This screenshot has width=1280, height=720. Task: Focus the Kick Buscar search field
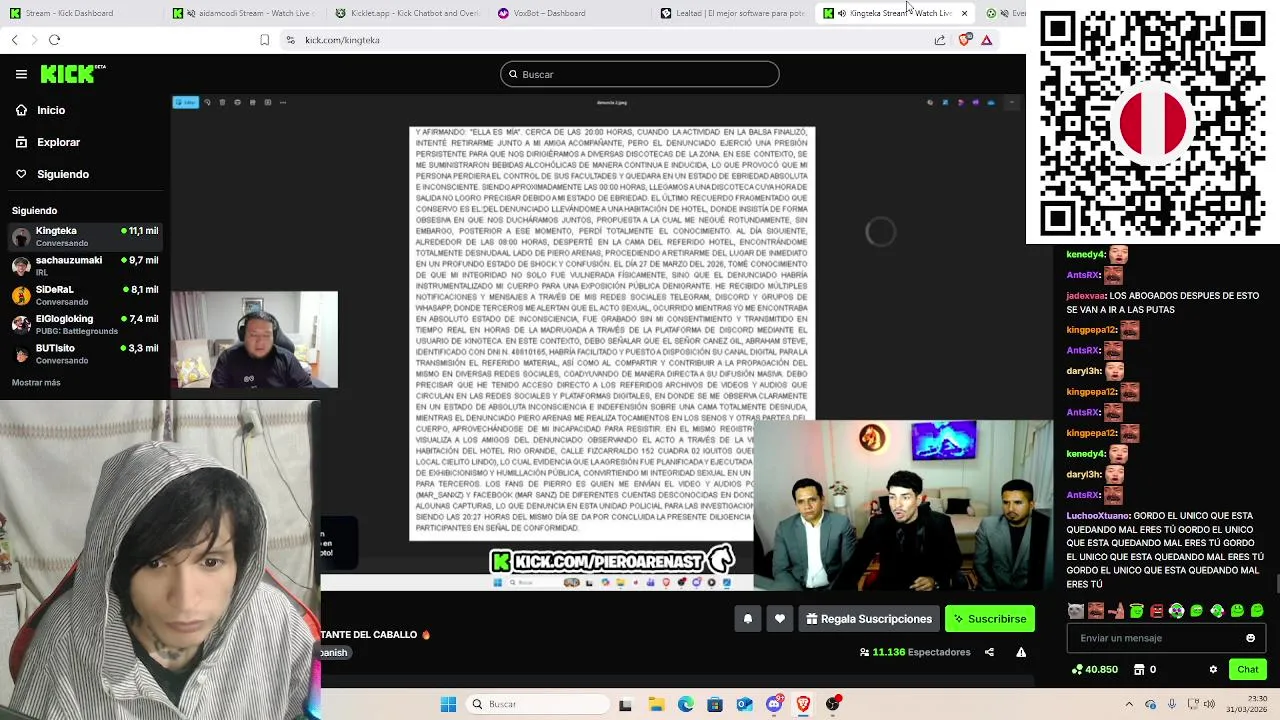[x=640, y=74]
